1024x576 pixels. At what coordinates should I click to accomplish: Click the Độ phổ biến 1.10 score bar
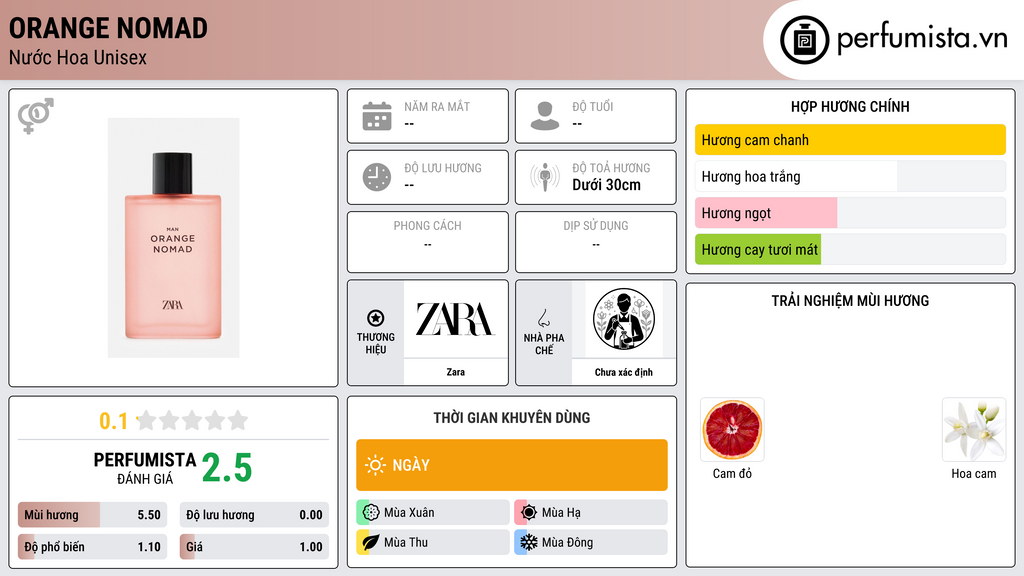(92, 547)
